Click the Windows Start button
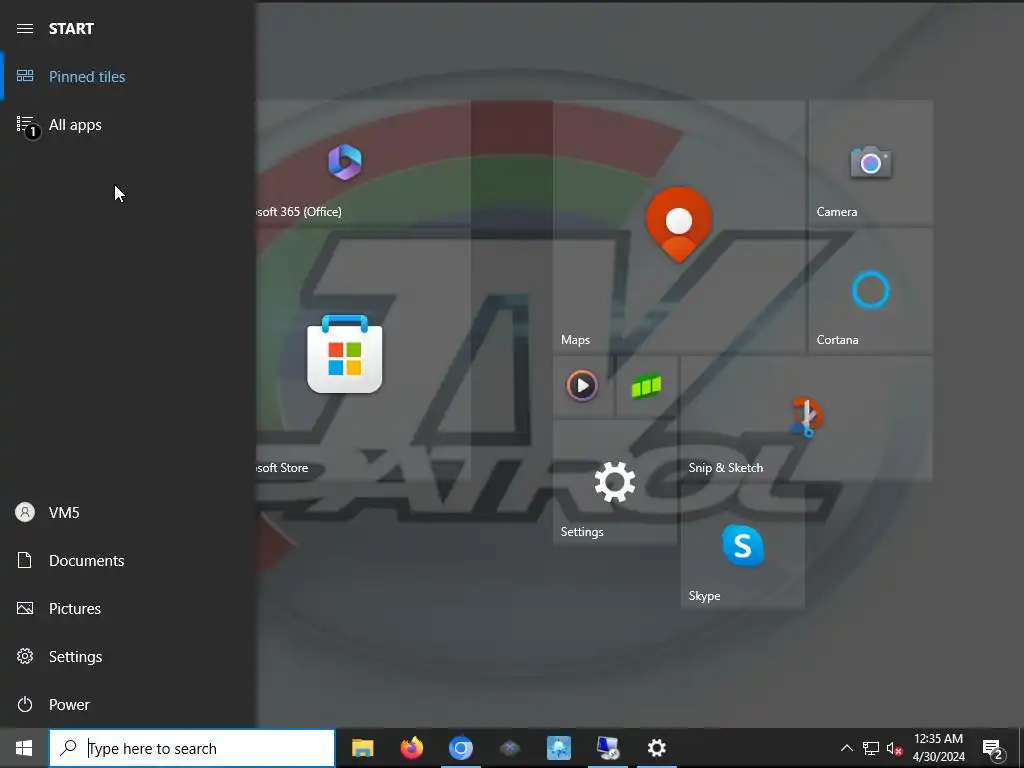Image resolution: width=1024 pixels, height=768 pixels. click(24, 748)
